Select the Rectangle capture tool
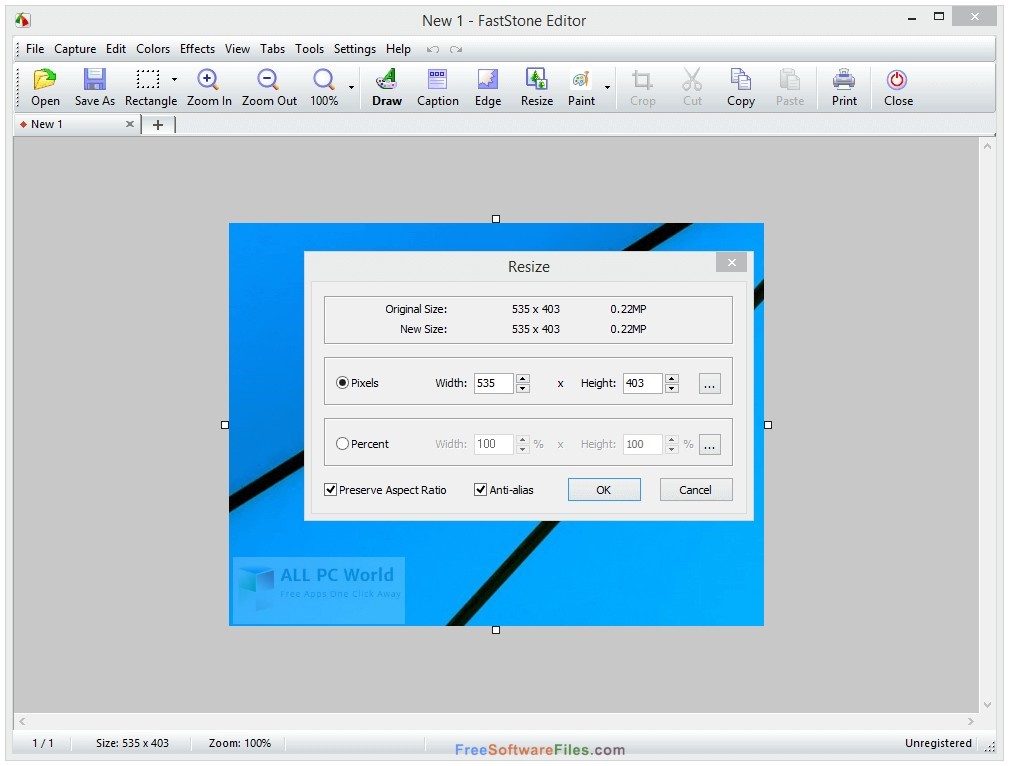1009x766 pixels. (148, 79)
